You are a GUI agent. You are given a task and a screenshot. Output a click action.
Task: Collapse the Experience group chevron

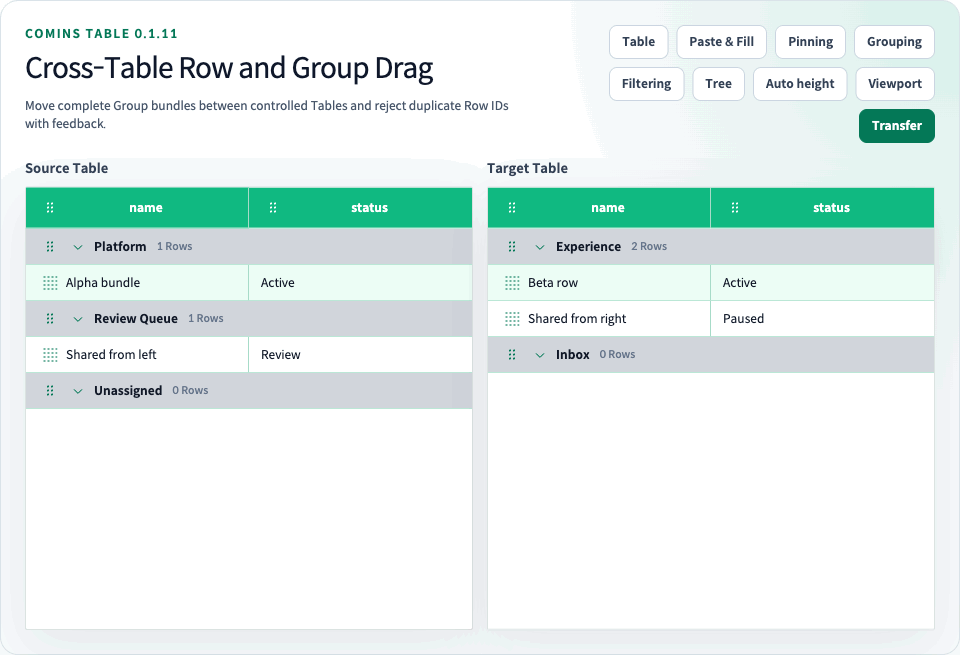point(540,247)
